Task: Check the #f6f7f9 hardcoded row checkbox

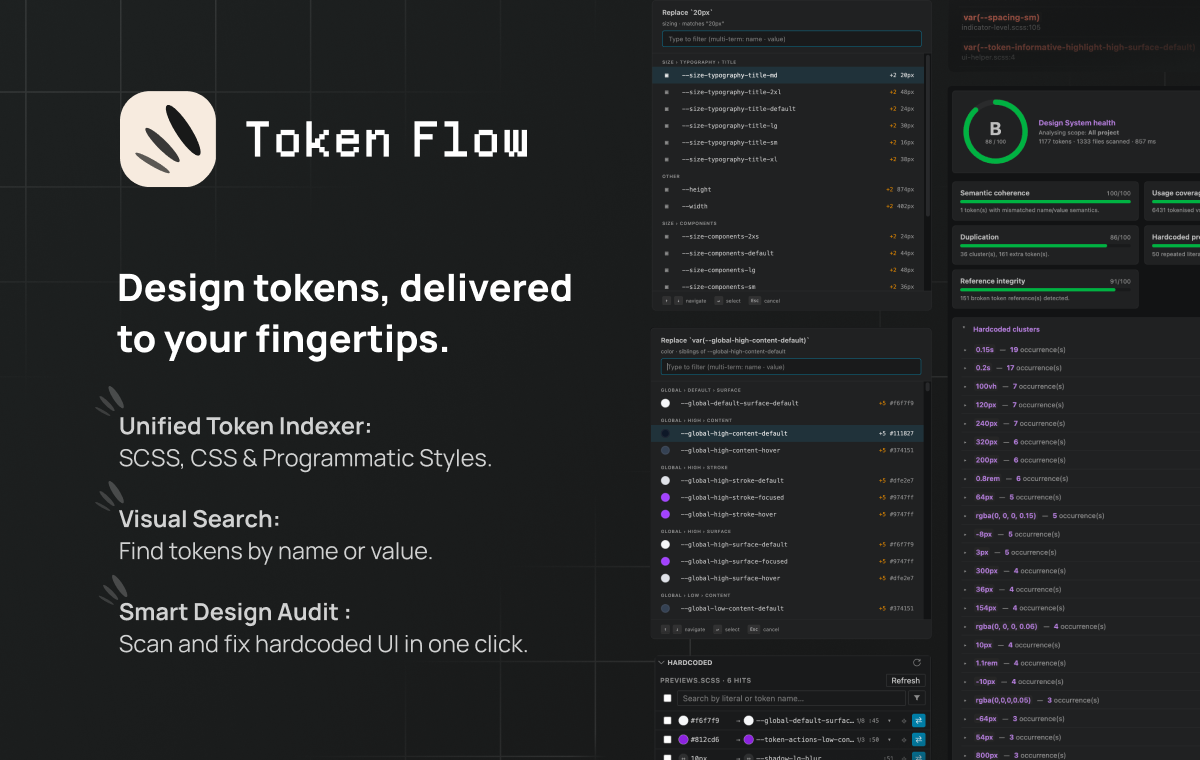Action: click(667, 720)
